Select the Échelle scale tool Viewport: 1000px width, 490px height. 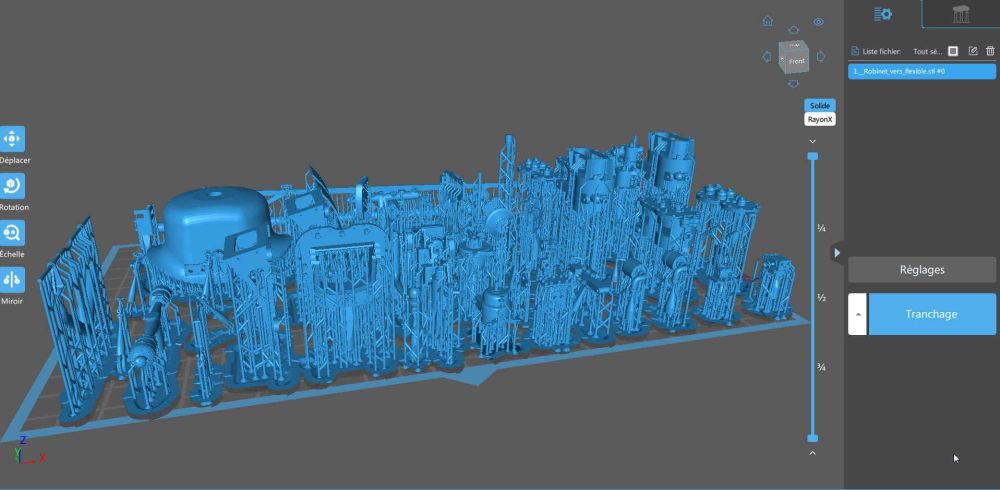tap(12, 233)
